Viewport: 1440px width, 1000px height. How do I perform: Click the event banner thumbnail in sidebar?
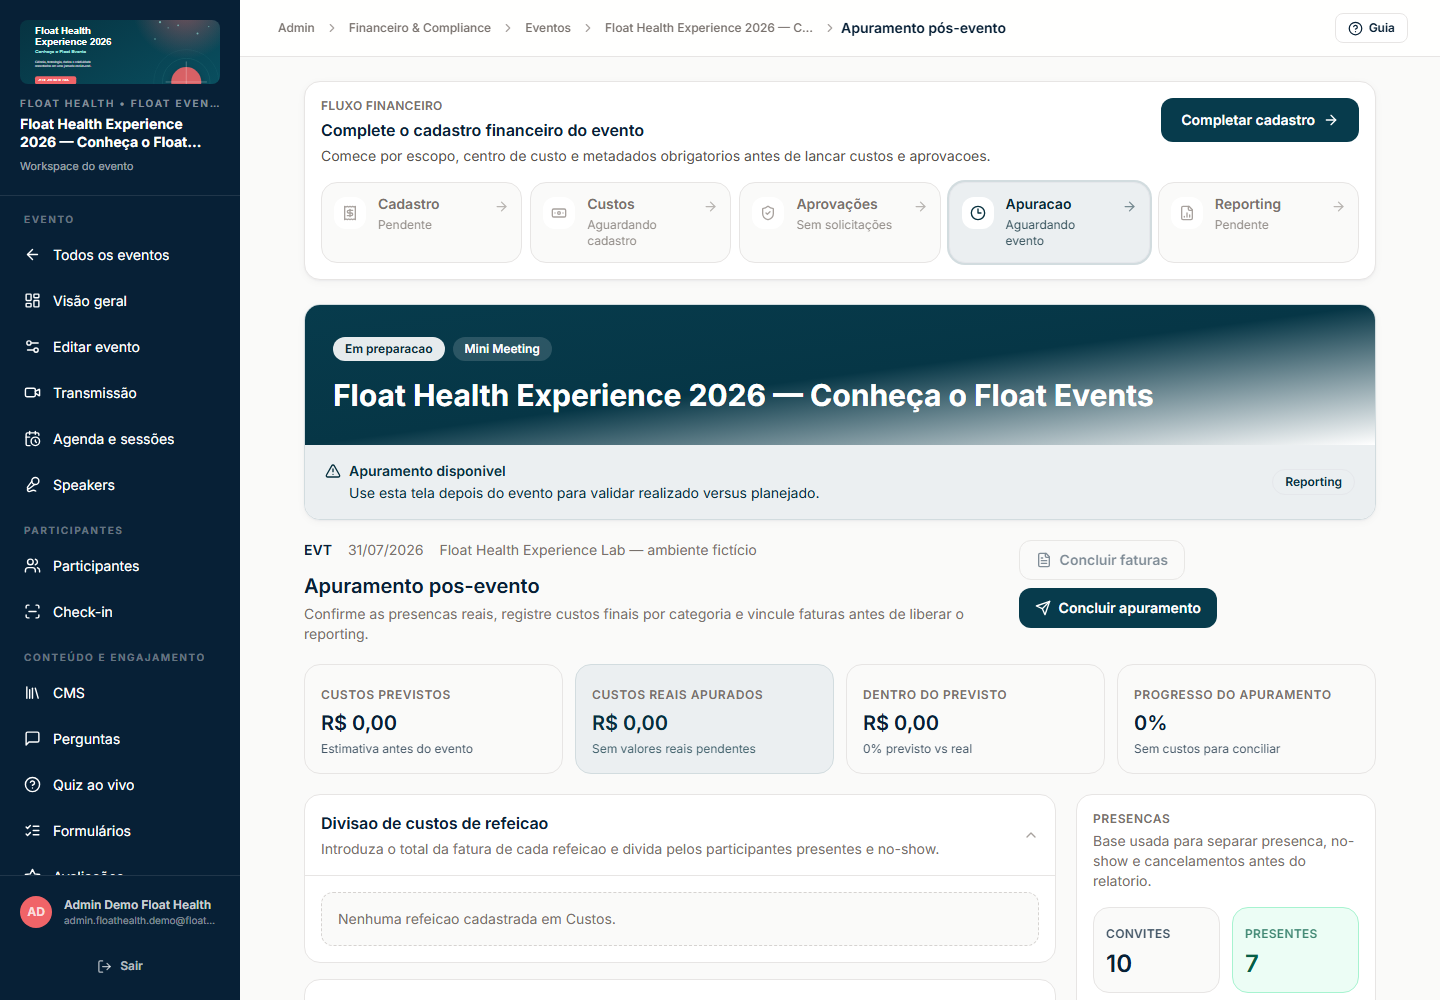120,52
